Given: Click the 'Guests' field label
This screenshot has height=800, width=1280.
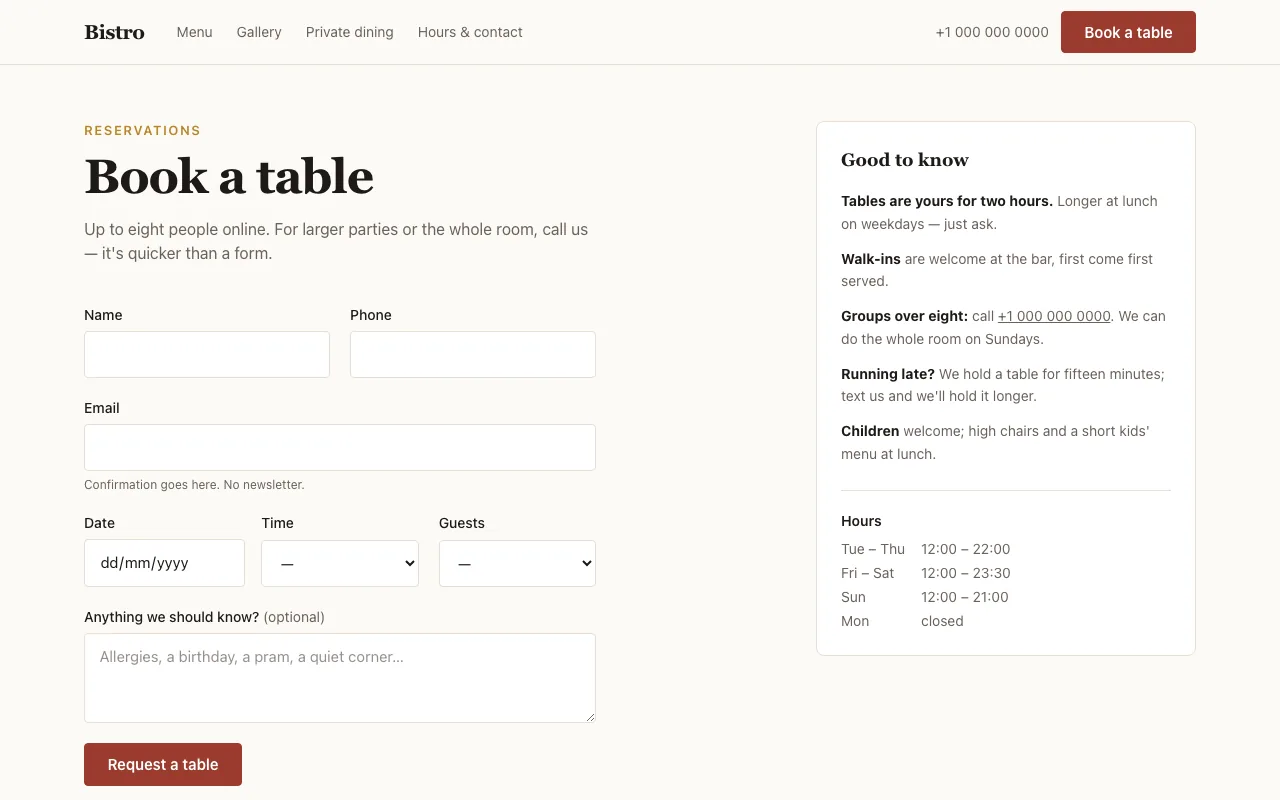Looking at the screenshot, I should (462, 523).
